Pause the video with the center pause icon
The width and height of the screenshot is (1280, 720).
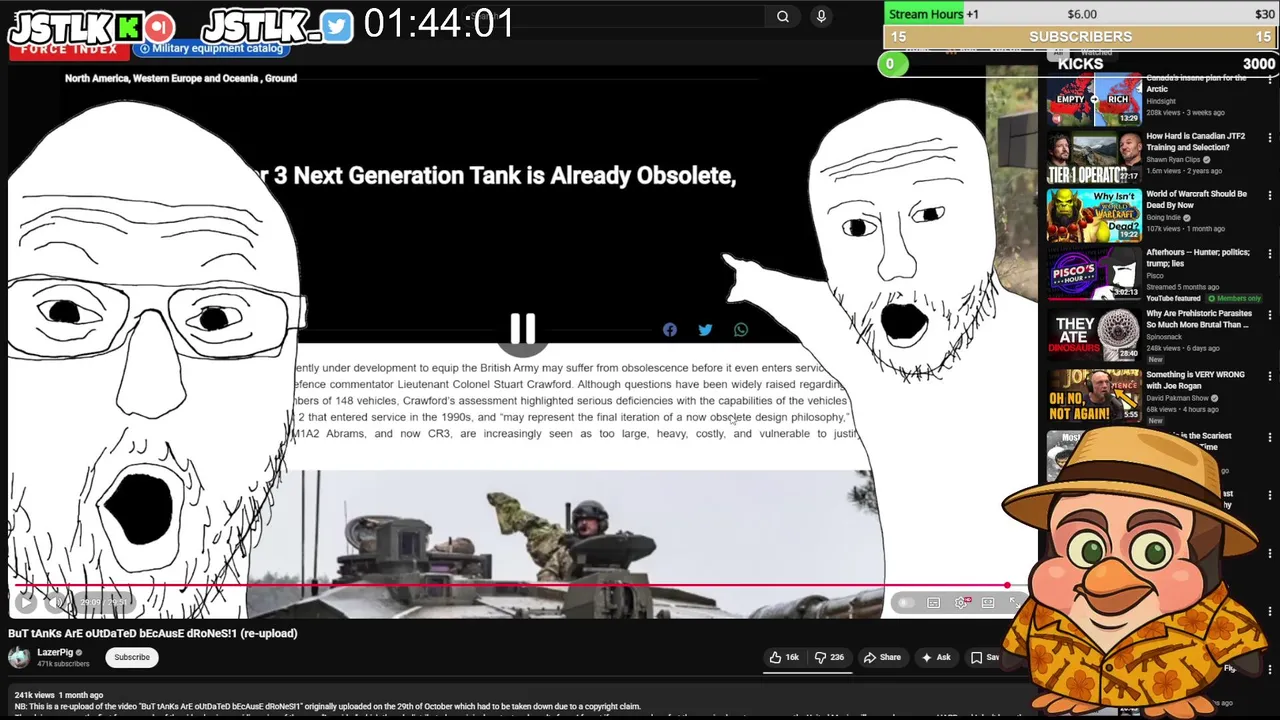tap(522, 328)
